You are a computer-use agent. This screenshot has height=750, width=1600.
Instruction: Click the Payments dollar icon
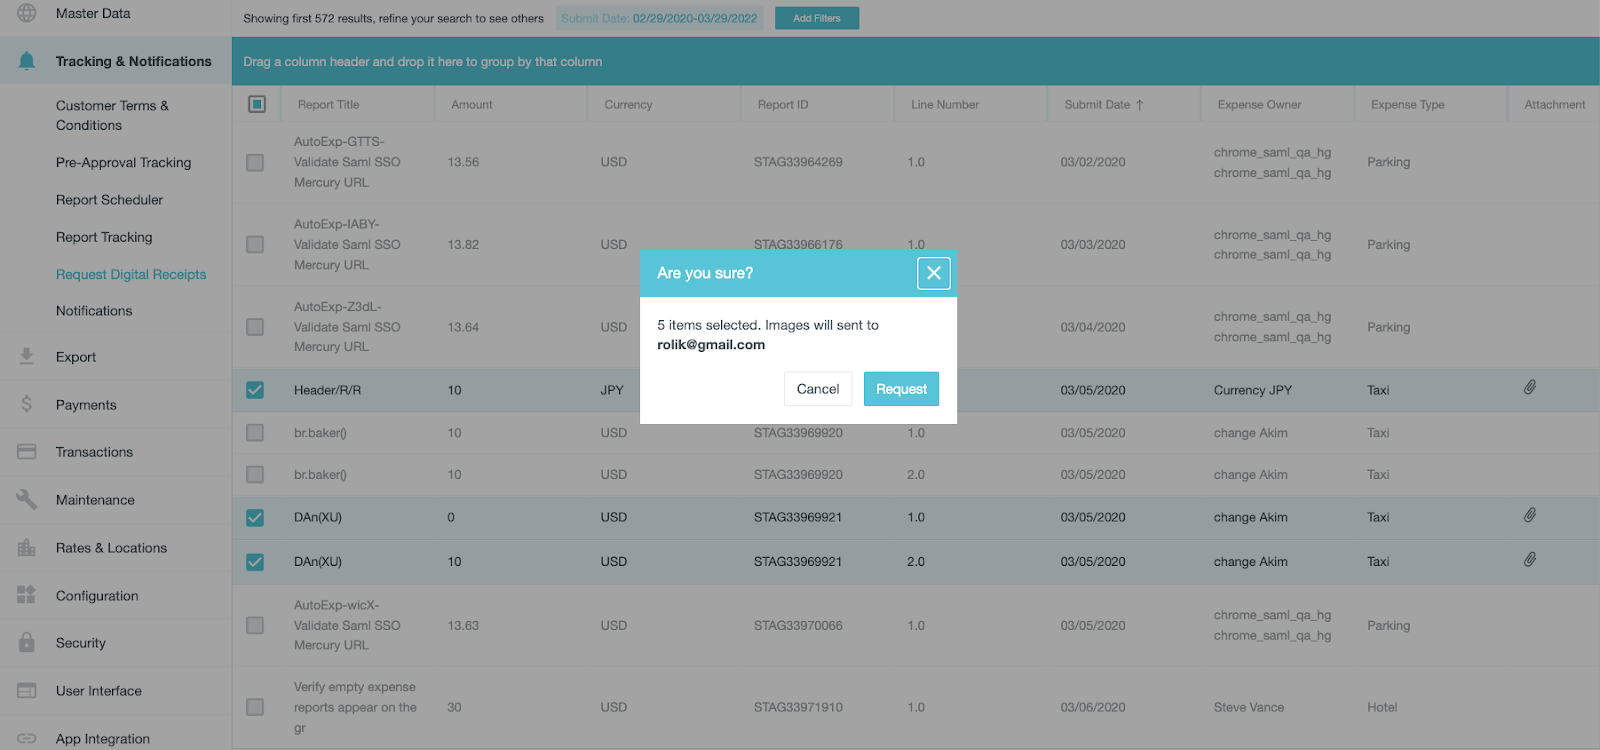[x=27, y=404]
